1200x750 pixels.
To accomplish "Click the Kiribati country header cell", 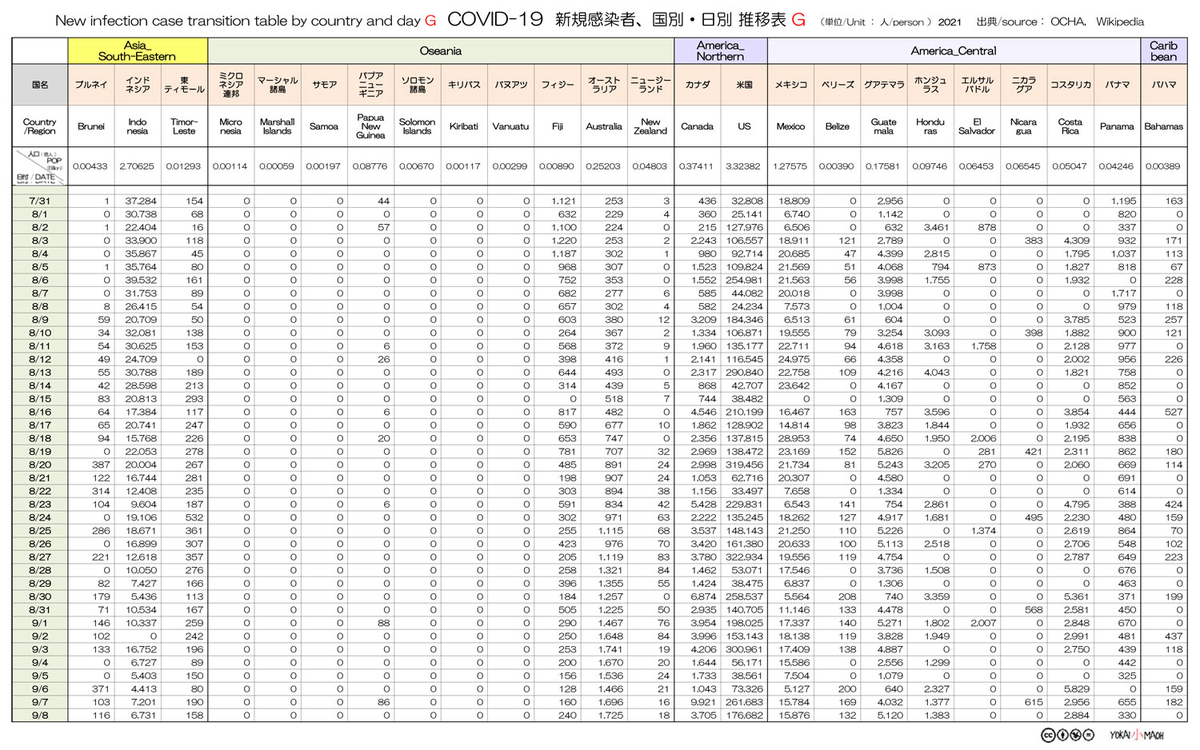I will click(464, 127).
